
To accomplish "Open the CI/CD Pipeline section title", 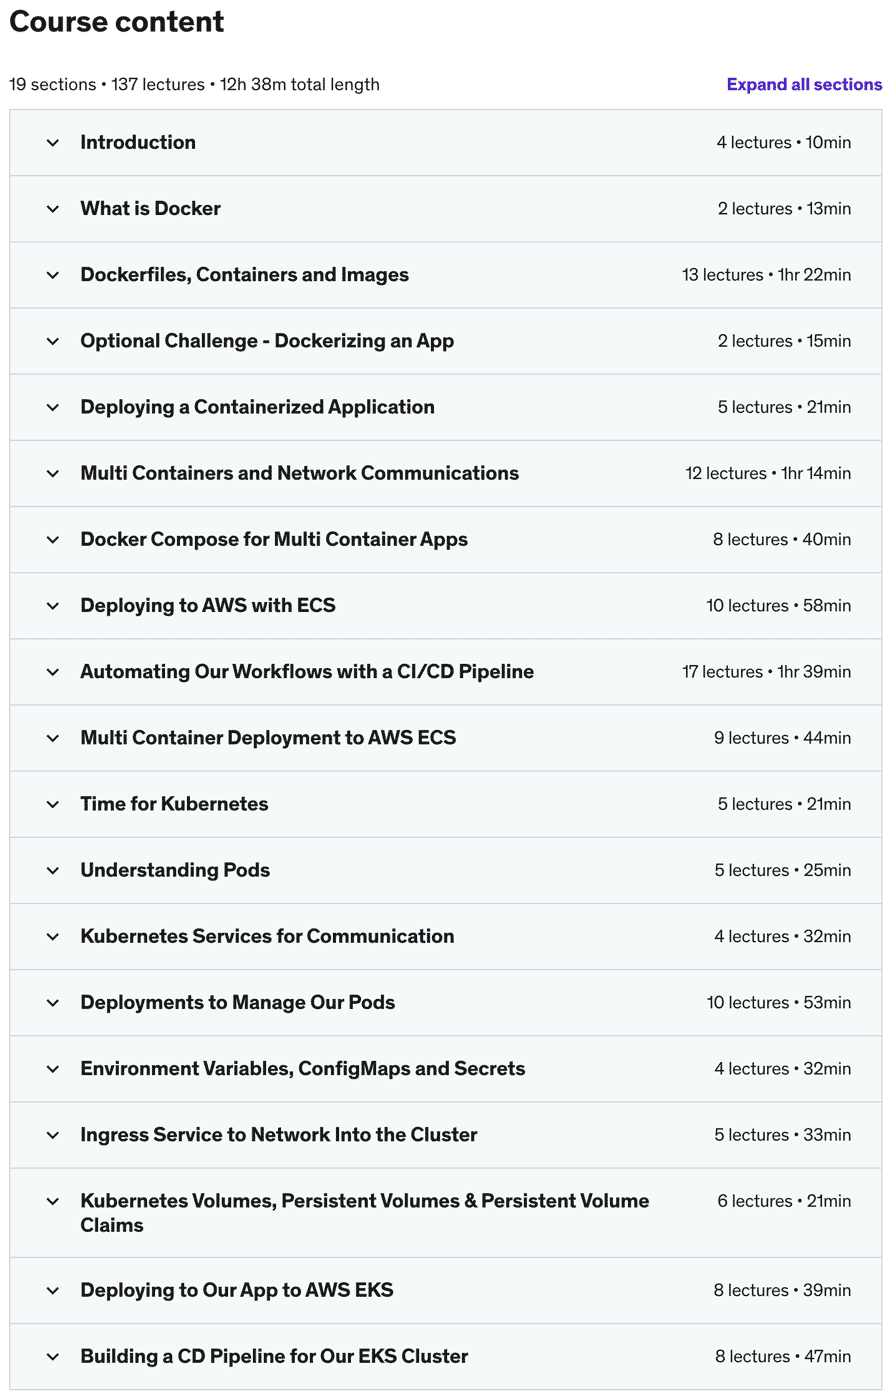I will [307, 671].
